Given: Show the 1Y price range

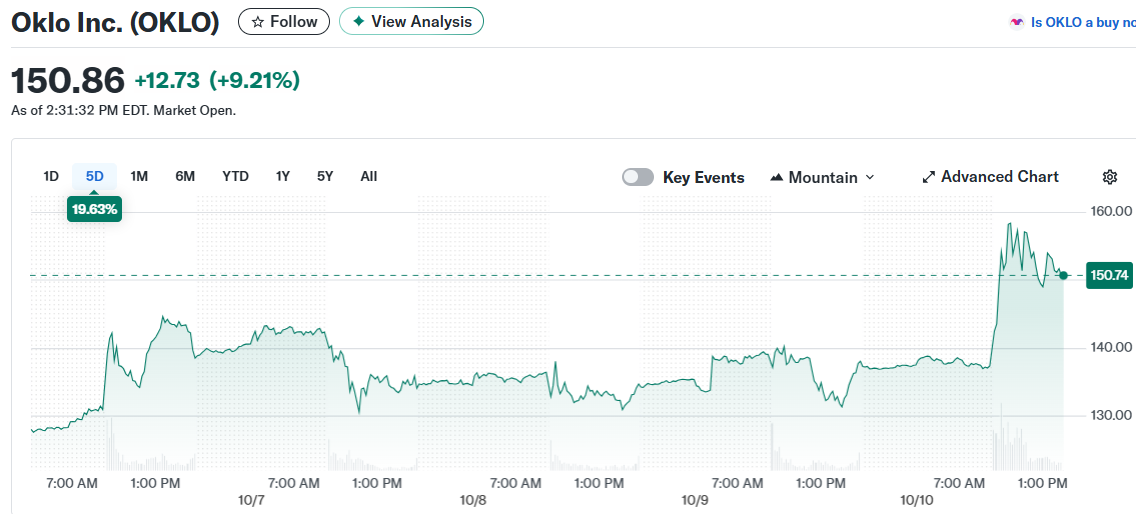Looking at the screenshot, I should 283,176.
